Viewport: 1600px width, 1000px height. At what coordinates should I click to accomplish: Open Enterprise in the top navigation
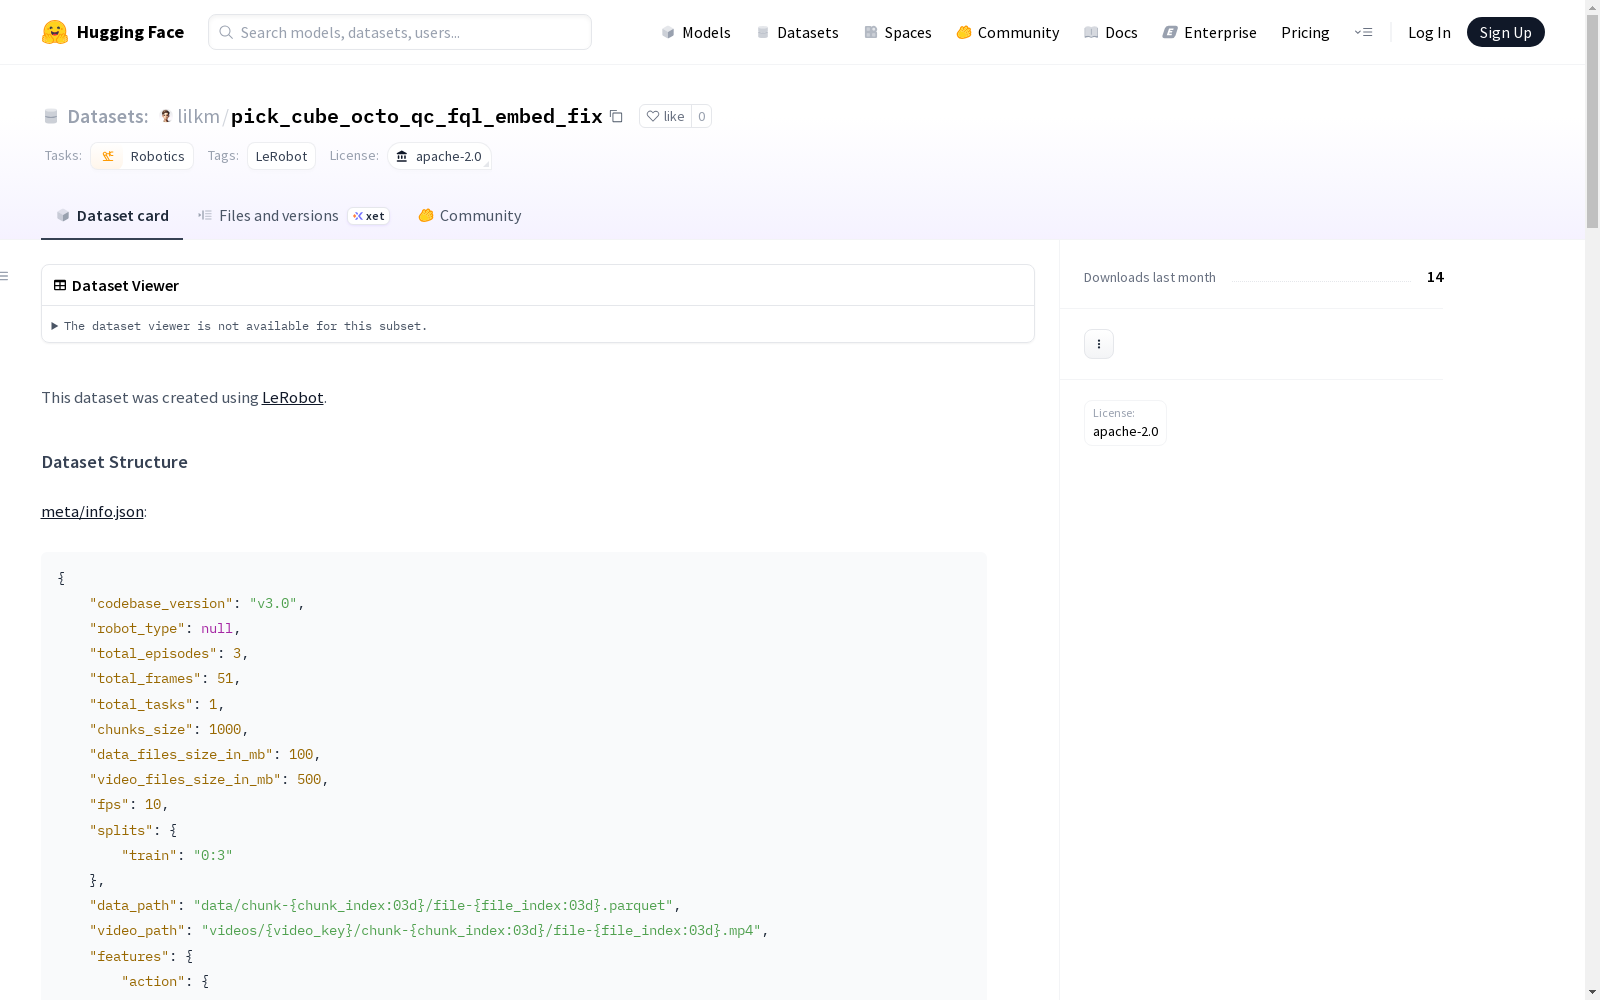tap(1209, 32)
